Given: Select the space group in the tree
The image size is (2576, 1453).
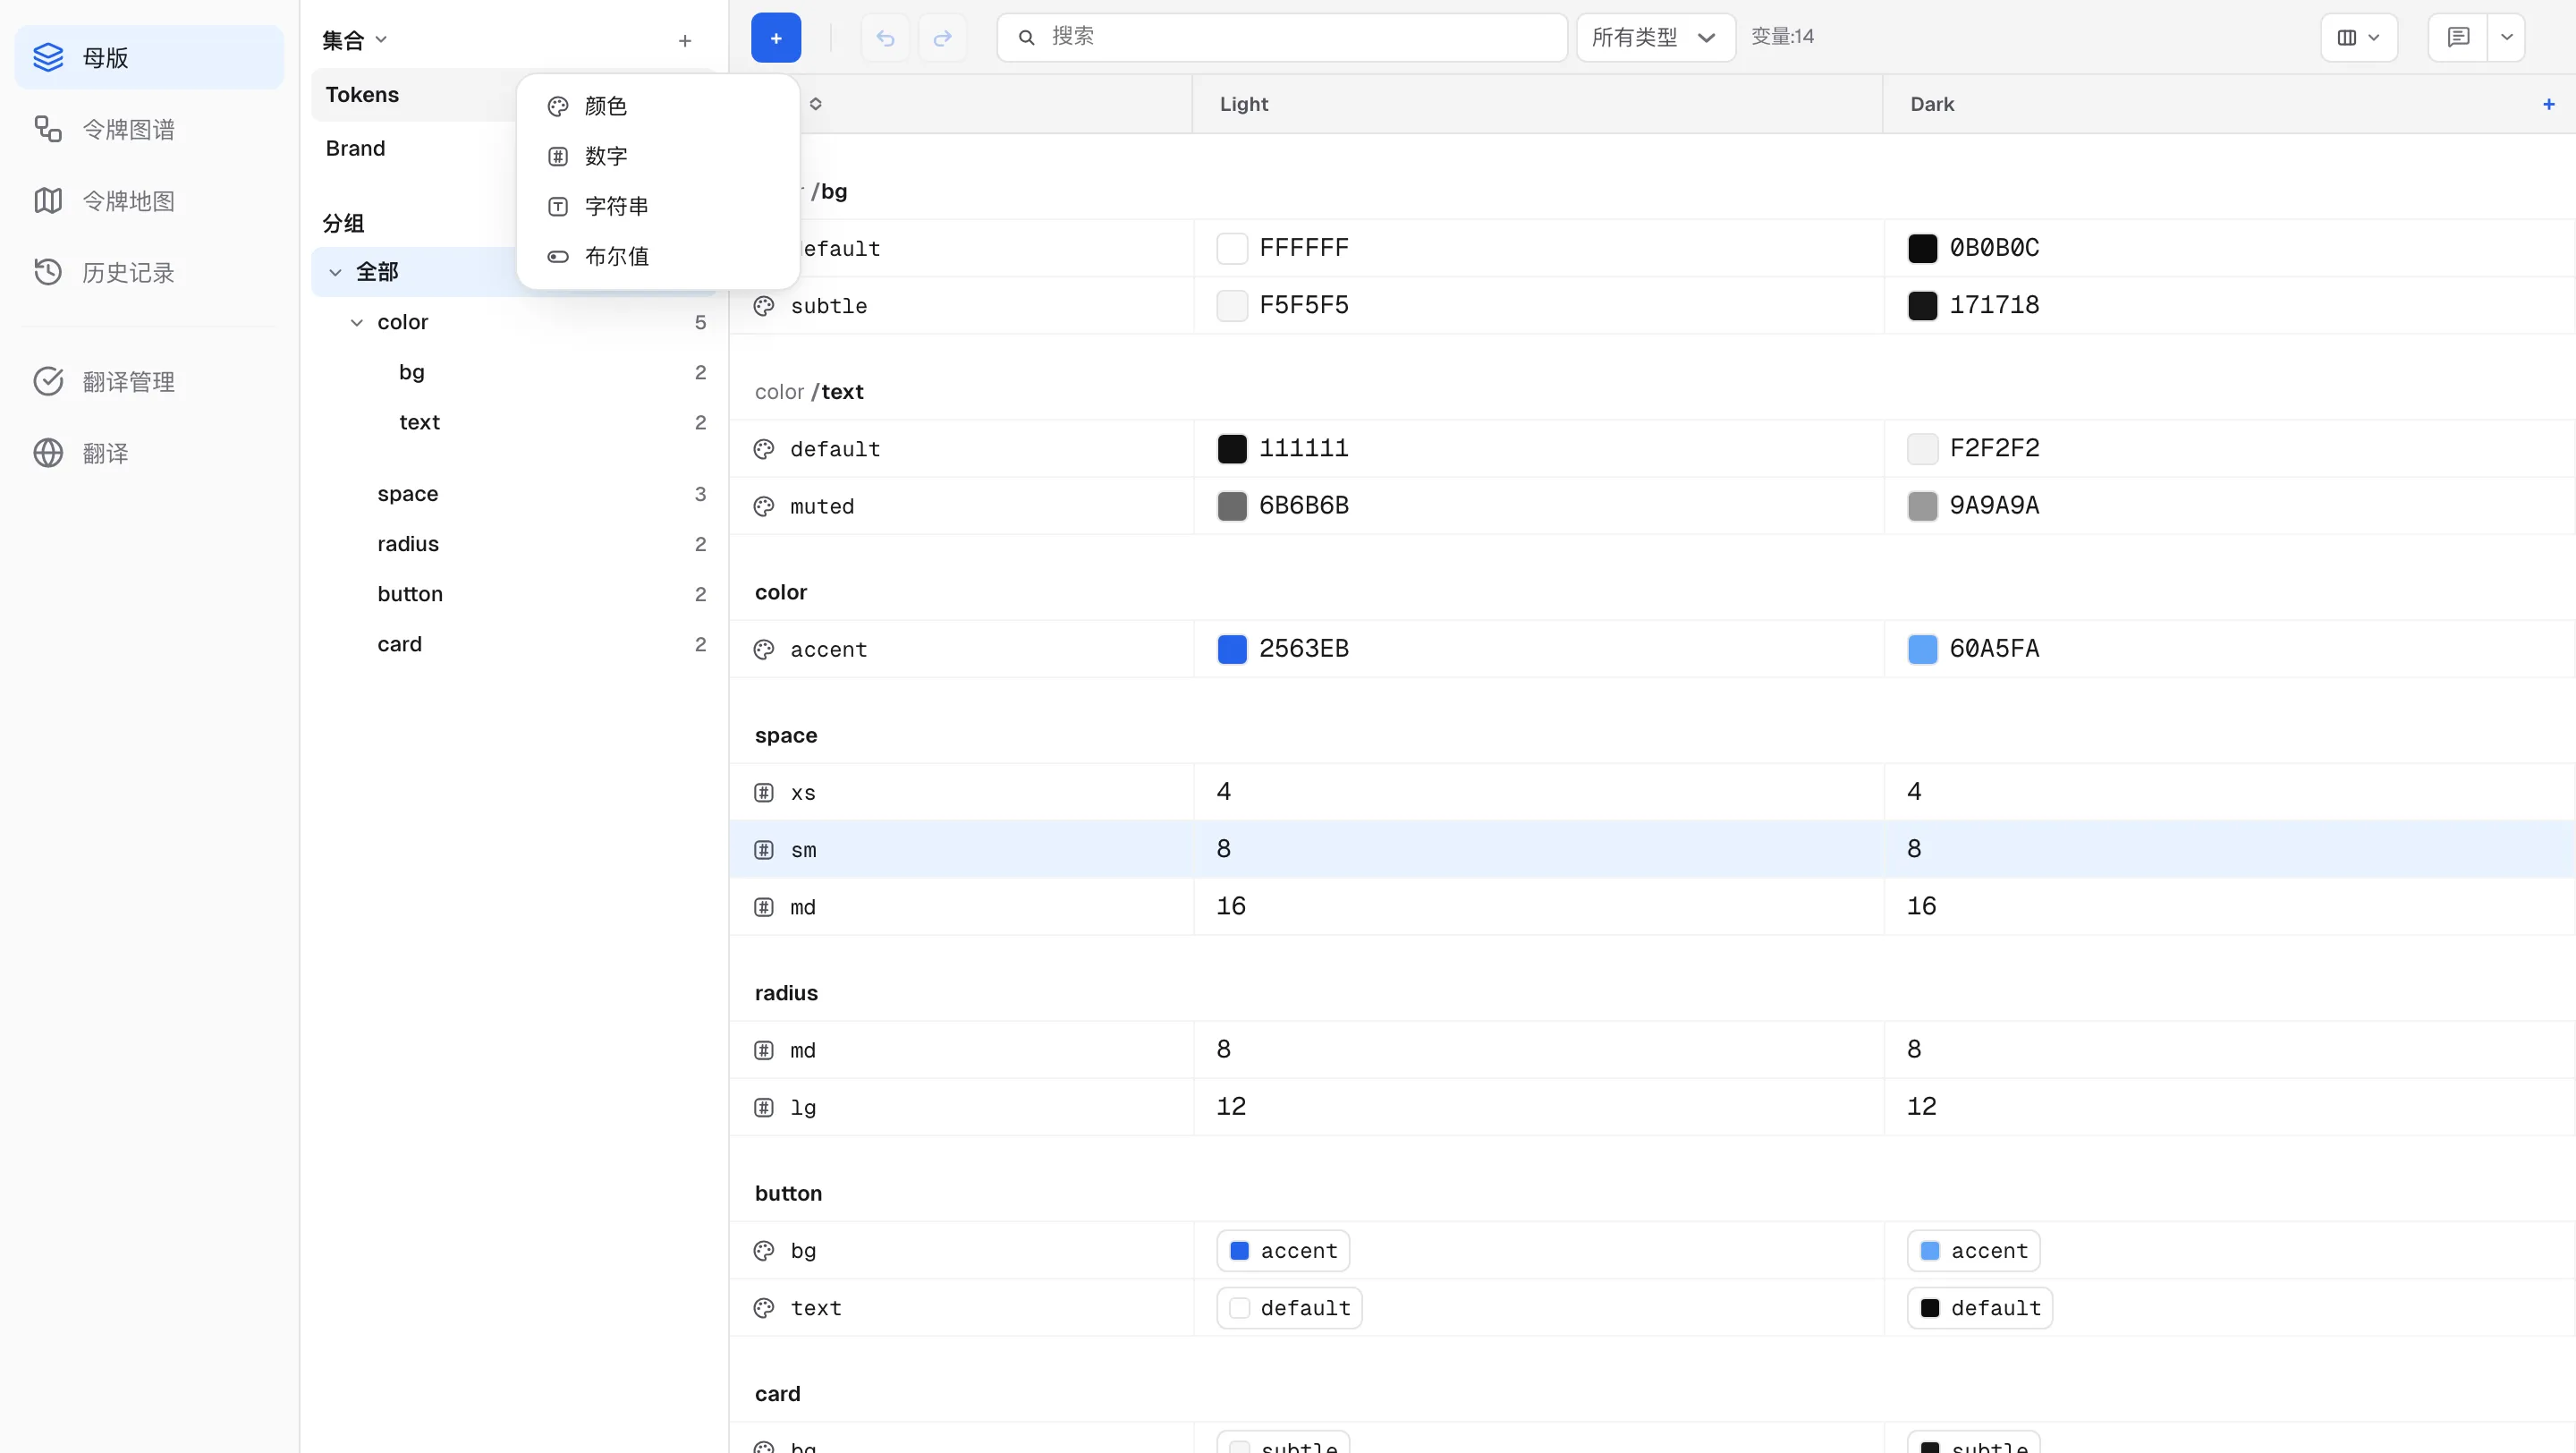Looking at the screenshot, I should [514, 494].
